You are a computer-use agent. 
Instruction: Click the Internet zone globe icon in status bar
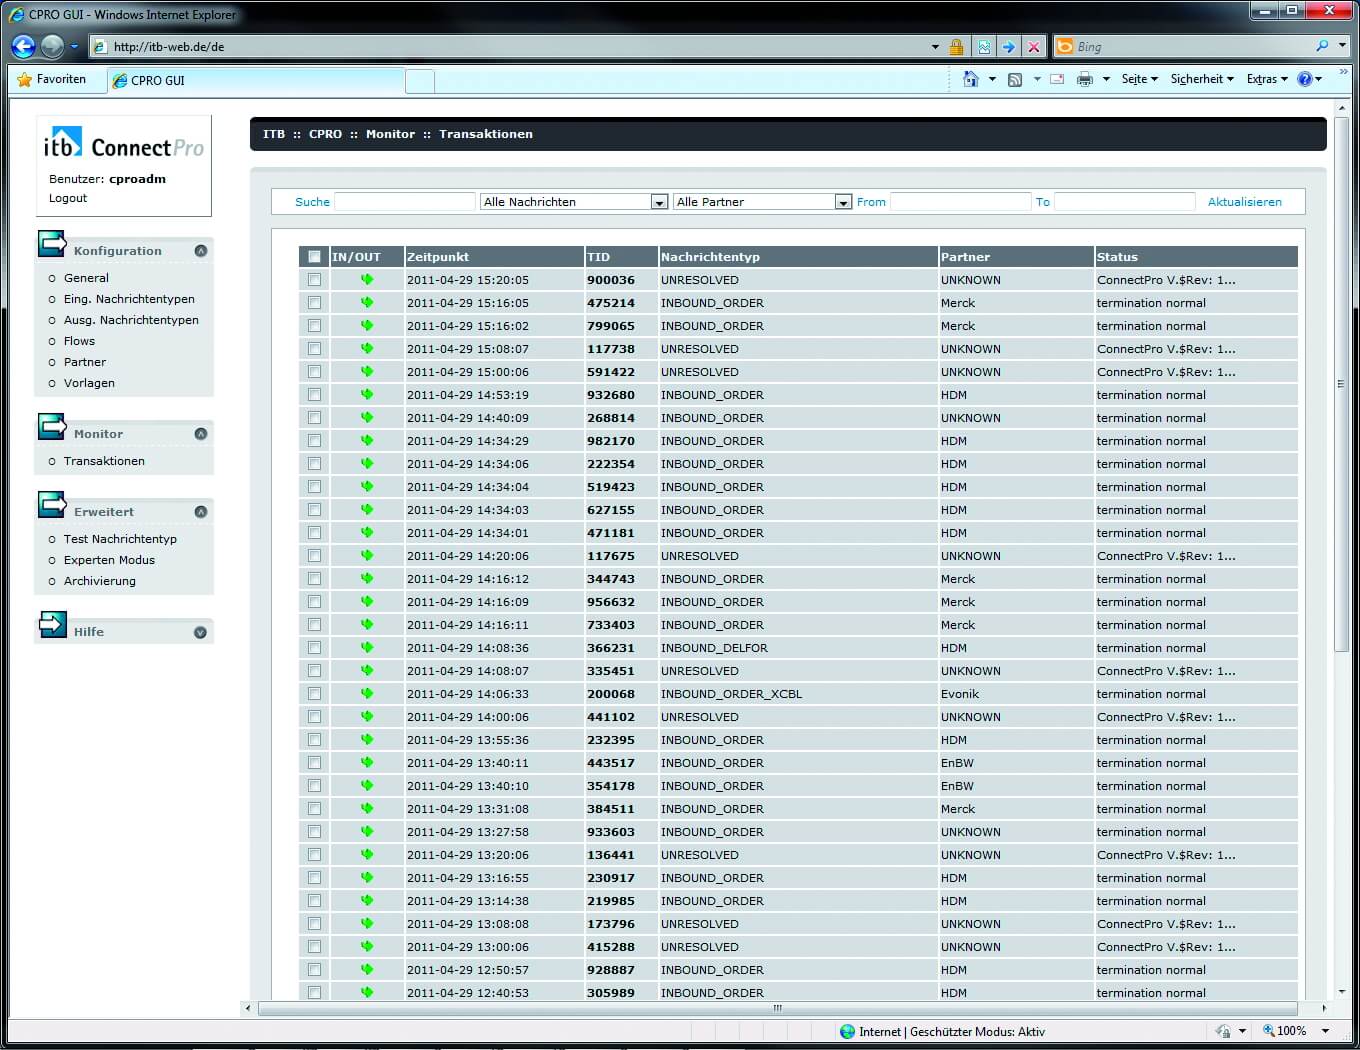(x=848, y=1032)
